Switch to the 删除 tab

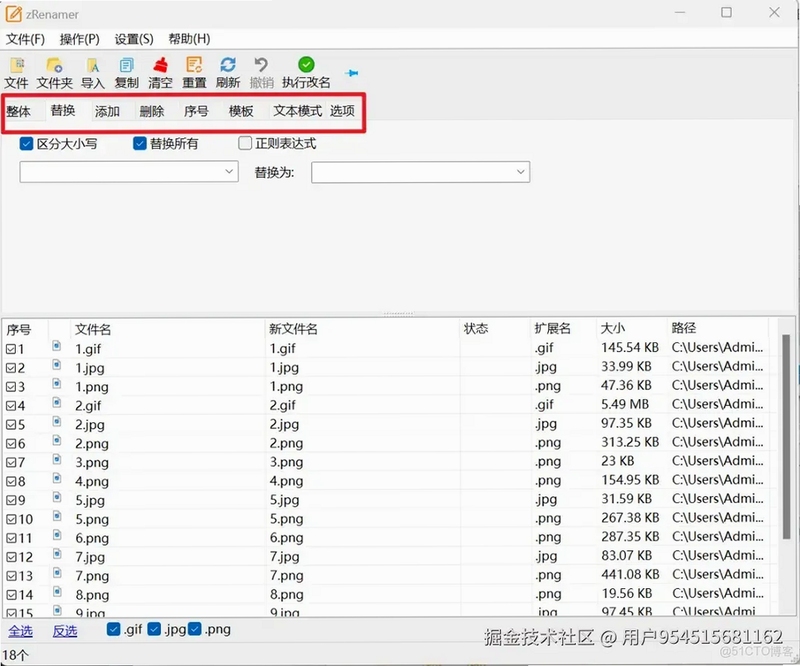[152, 111]
